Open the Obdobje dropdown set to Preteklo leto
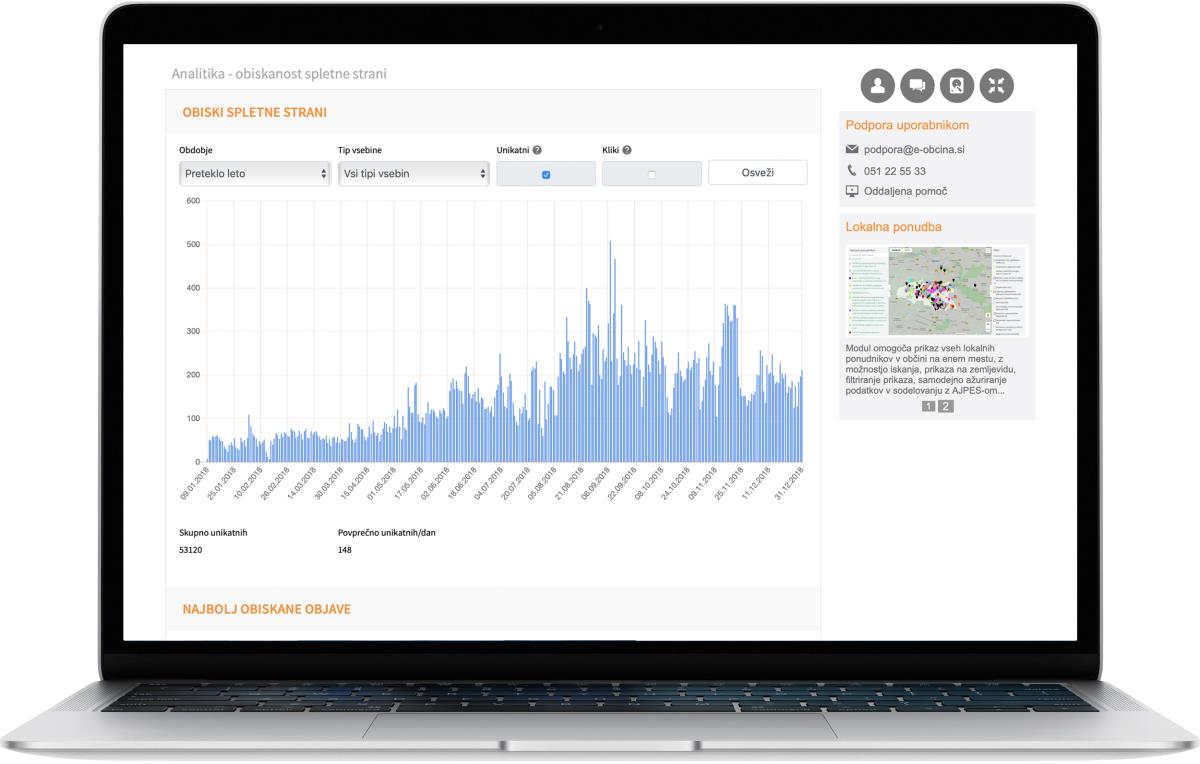Image resolution: width=1200 pixels, height=764 pixels. pos(255,173)
